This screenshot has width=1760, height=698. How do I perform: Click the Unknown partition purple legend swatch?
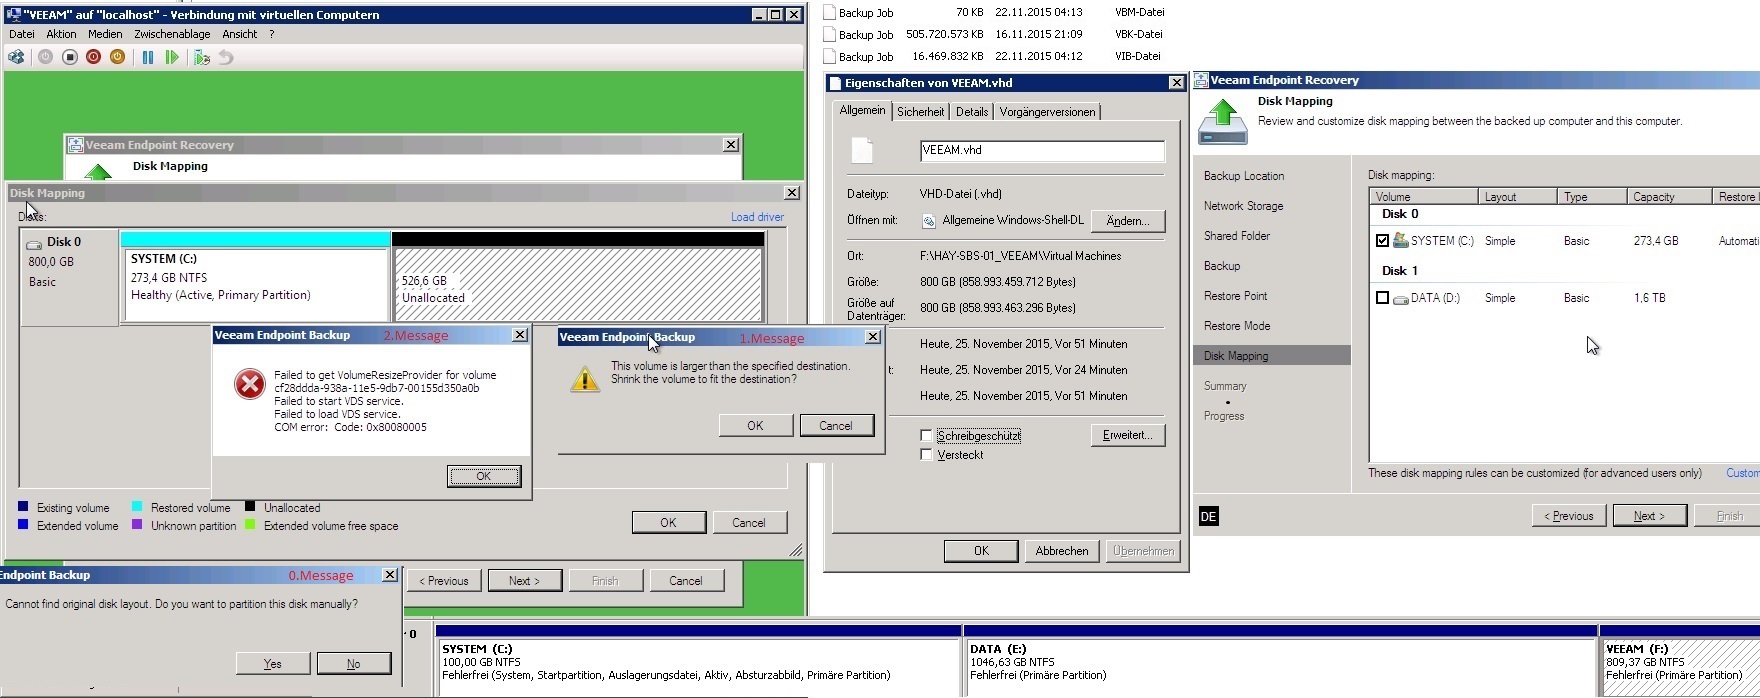[137, 525]
